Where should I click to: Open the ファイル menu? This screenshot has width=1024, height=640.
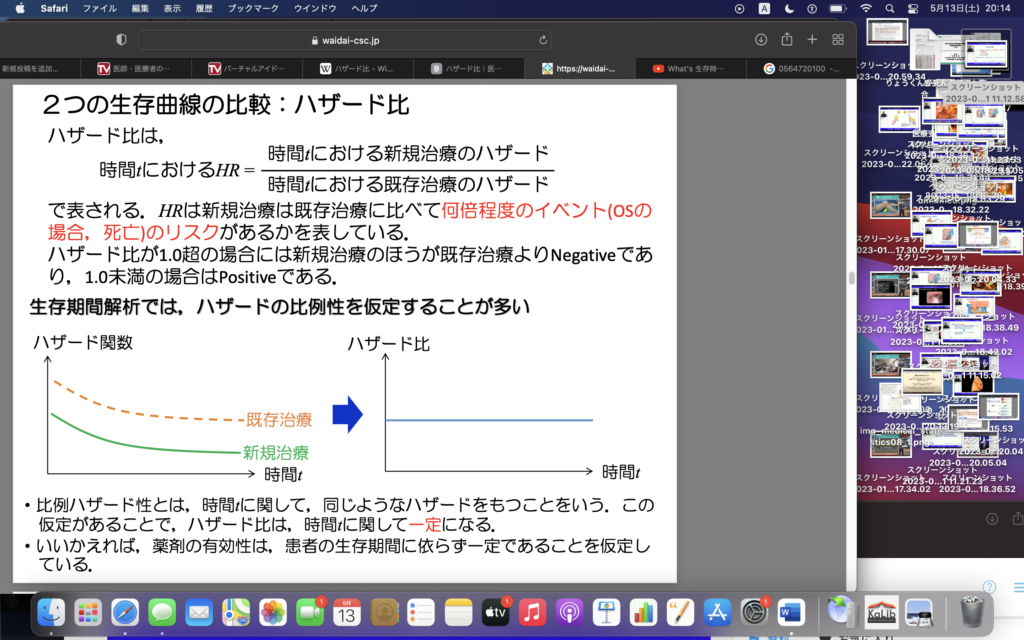99,8
